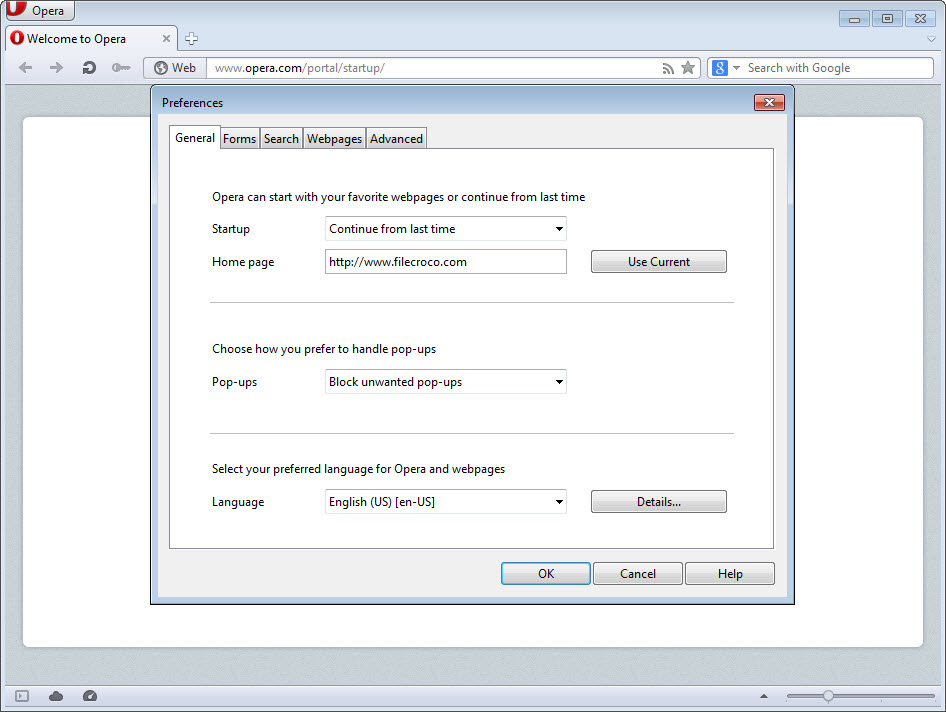946x712 pixels.
Task: Open a new tab with plus icon
Action: click(191, 39)
